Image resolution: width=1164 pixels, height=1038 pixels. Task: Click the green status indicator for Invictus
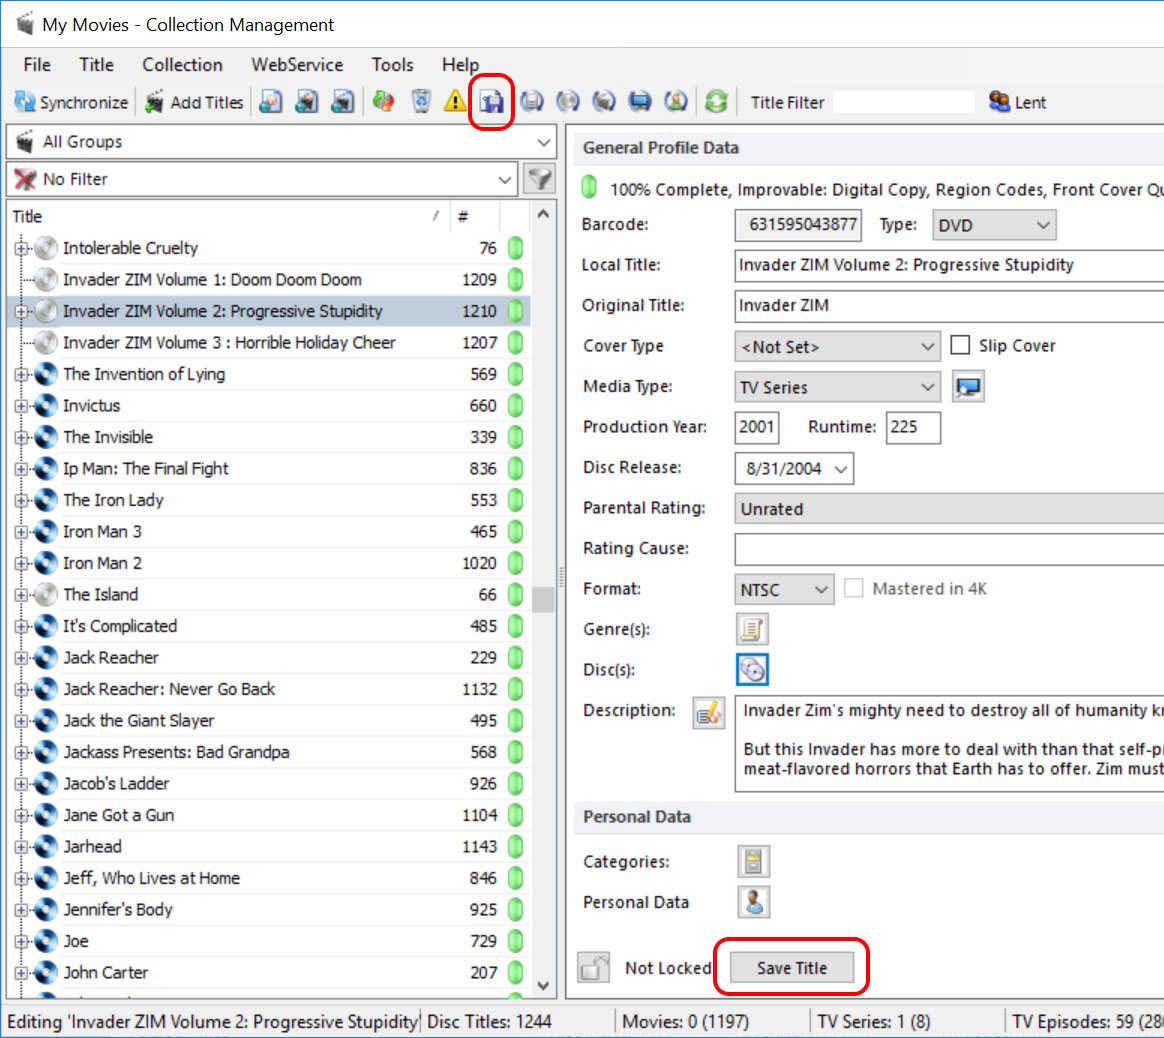[x=515, y=405]
